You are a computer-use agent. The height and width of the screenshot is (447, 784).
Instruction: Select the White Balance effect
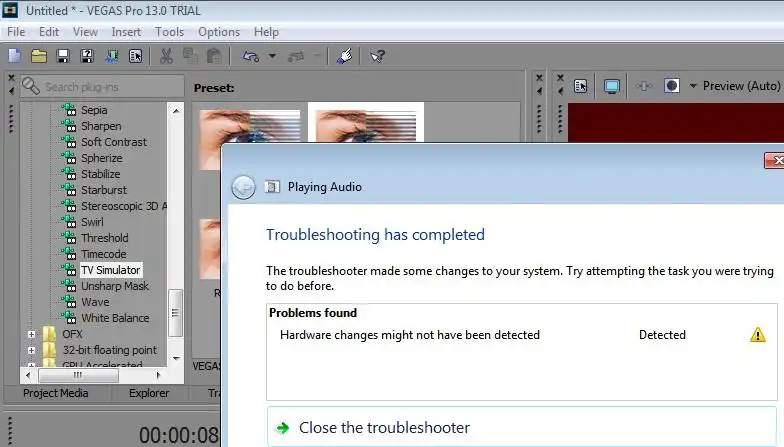(116, 318)
